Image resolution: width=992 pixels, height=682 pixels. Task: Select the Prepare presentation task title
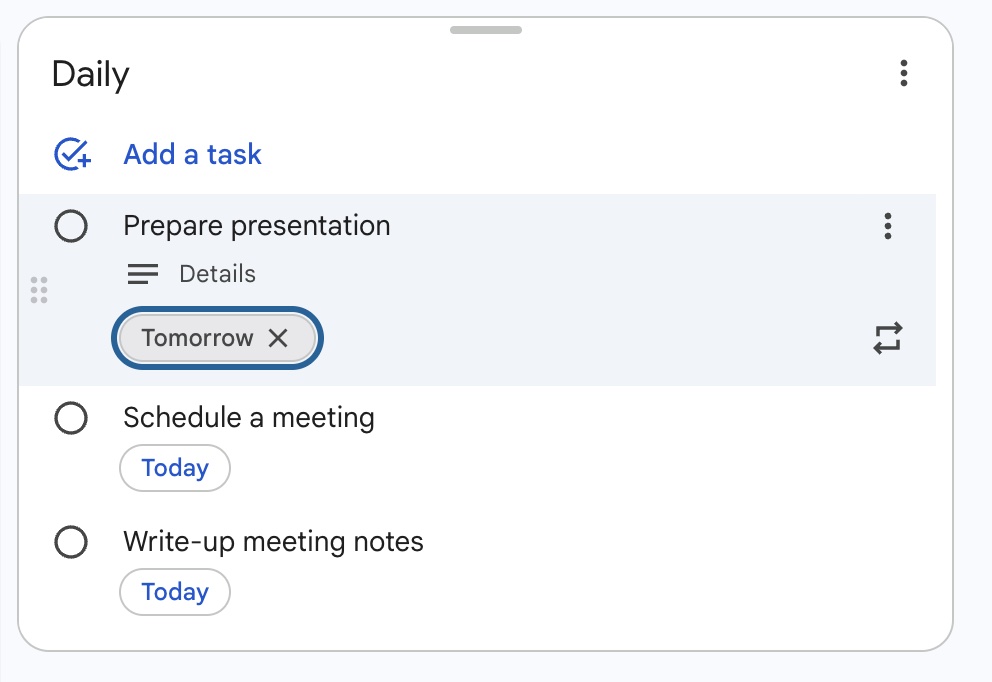click(256, 226)
